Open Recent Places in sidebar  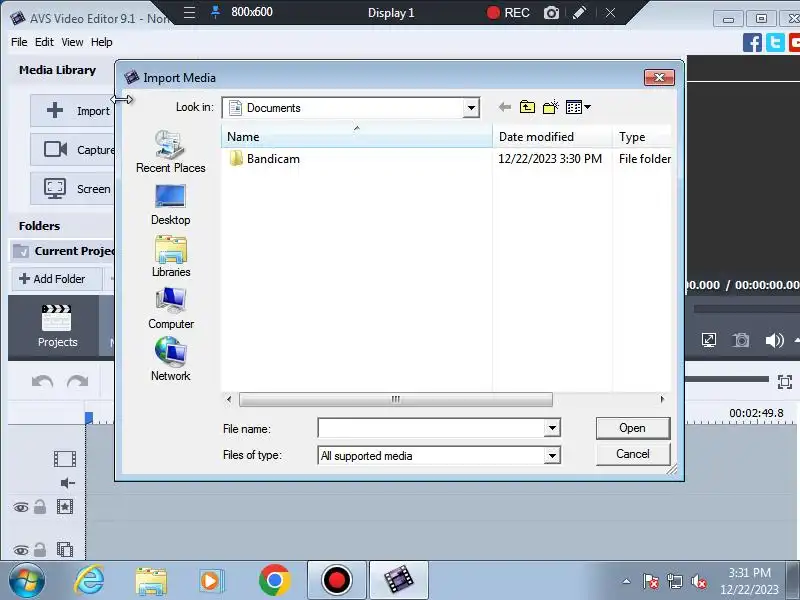[x=170, y=152]
